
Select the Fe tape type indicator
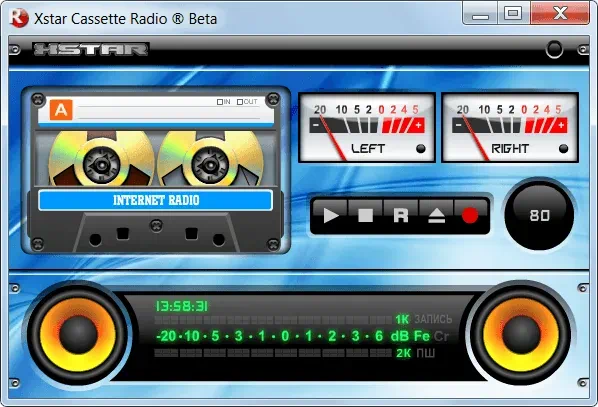(x=422, y=336)
